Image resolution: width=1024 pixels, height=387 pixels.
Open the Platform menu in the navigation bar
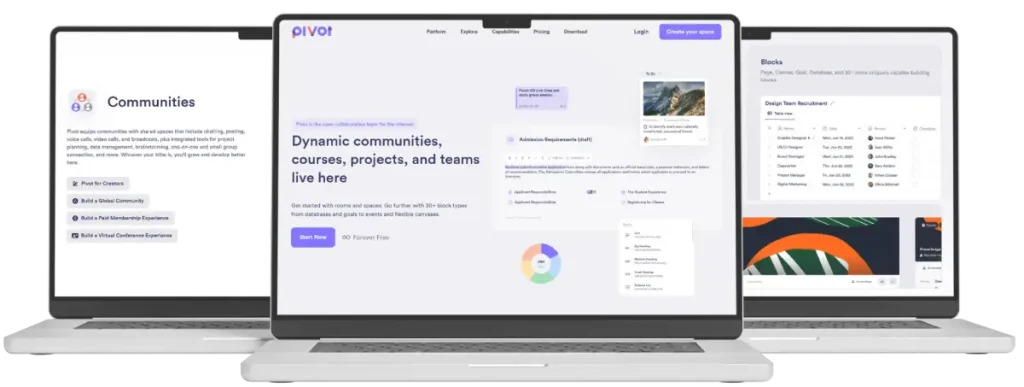pos(436,31)
